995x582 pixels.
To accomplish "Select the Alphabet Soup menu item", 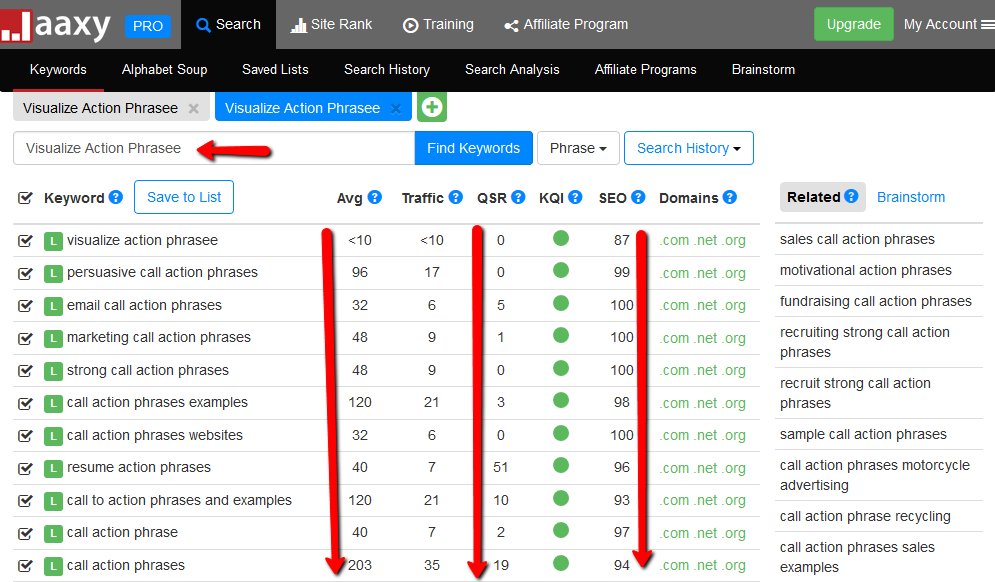I will coord(164,69).
